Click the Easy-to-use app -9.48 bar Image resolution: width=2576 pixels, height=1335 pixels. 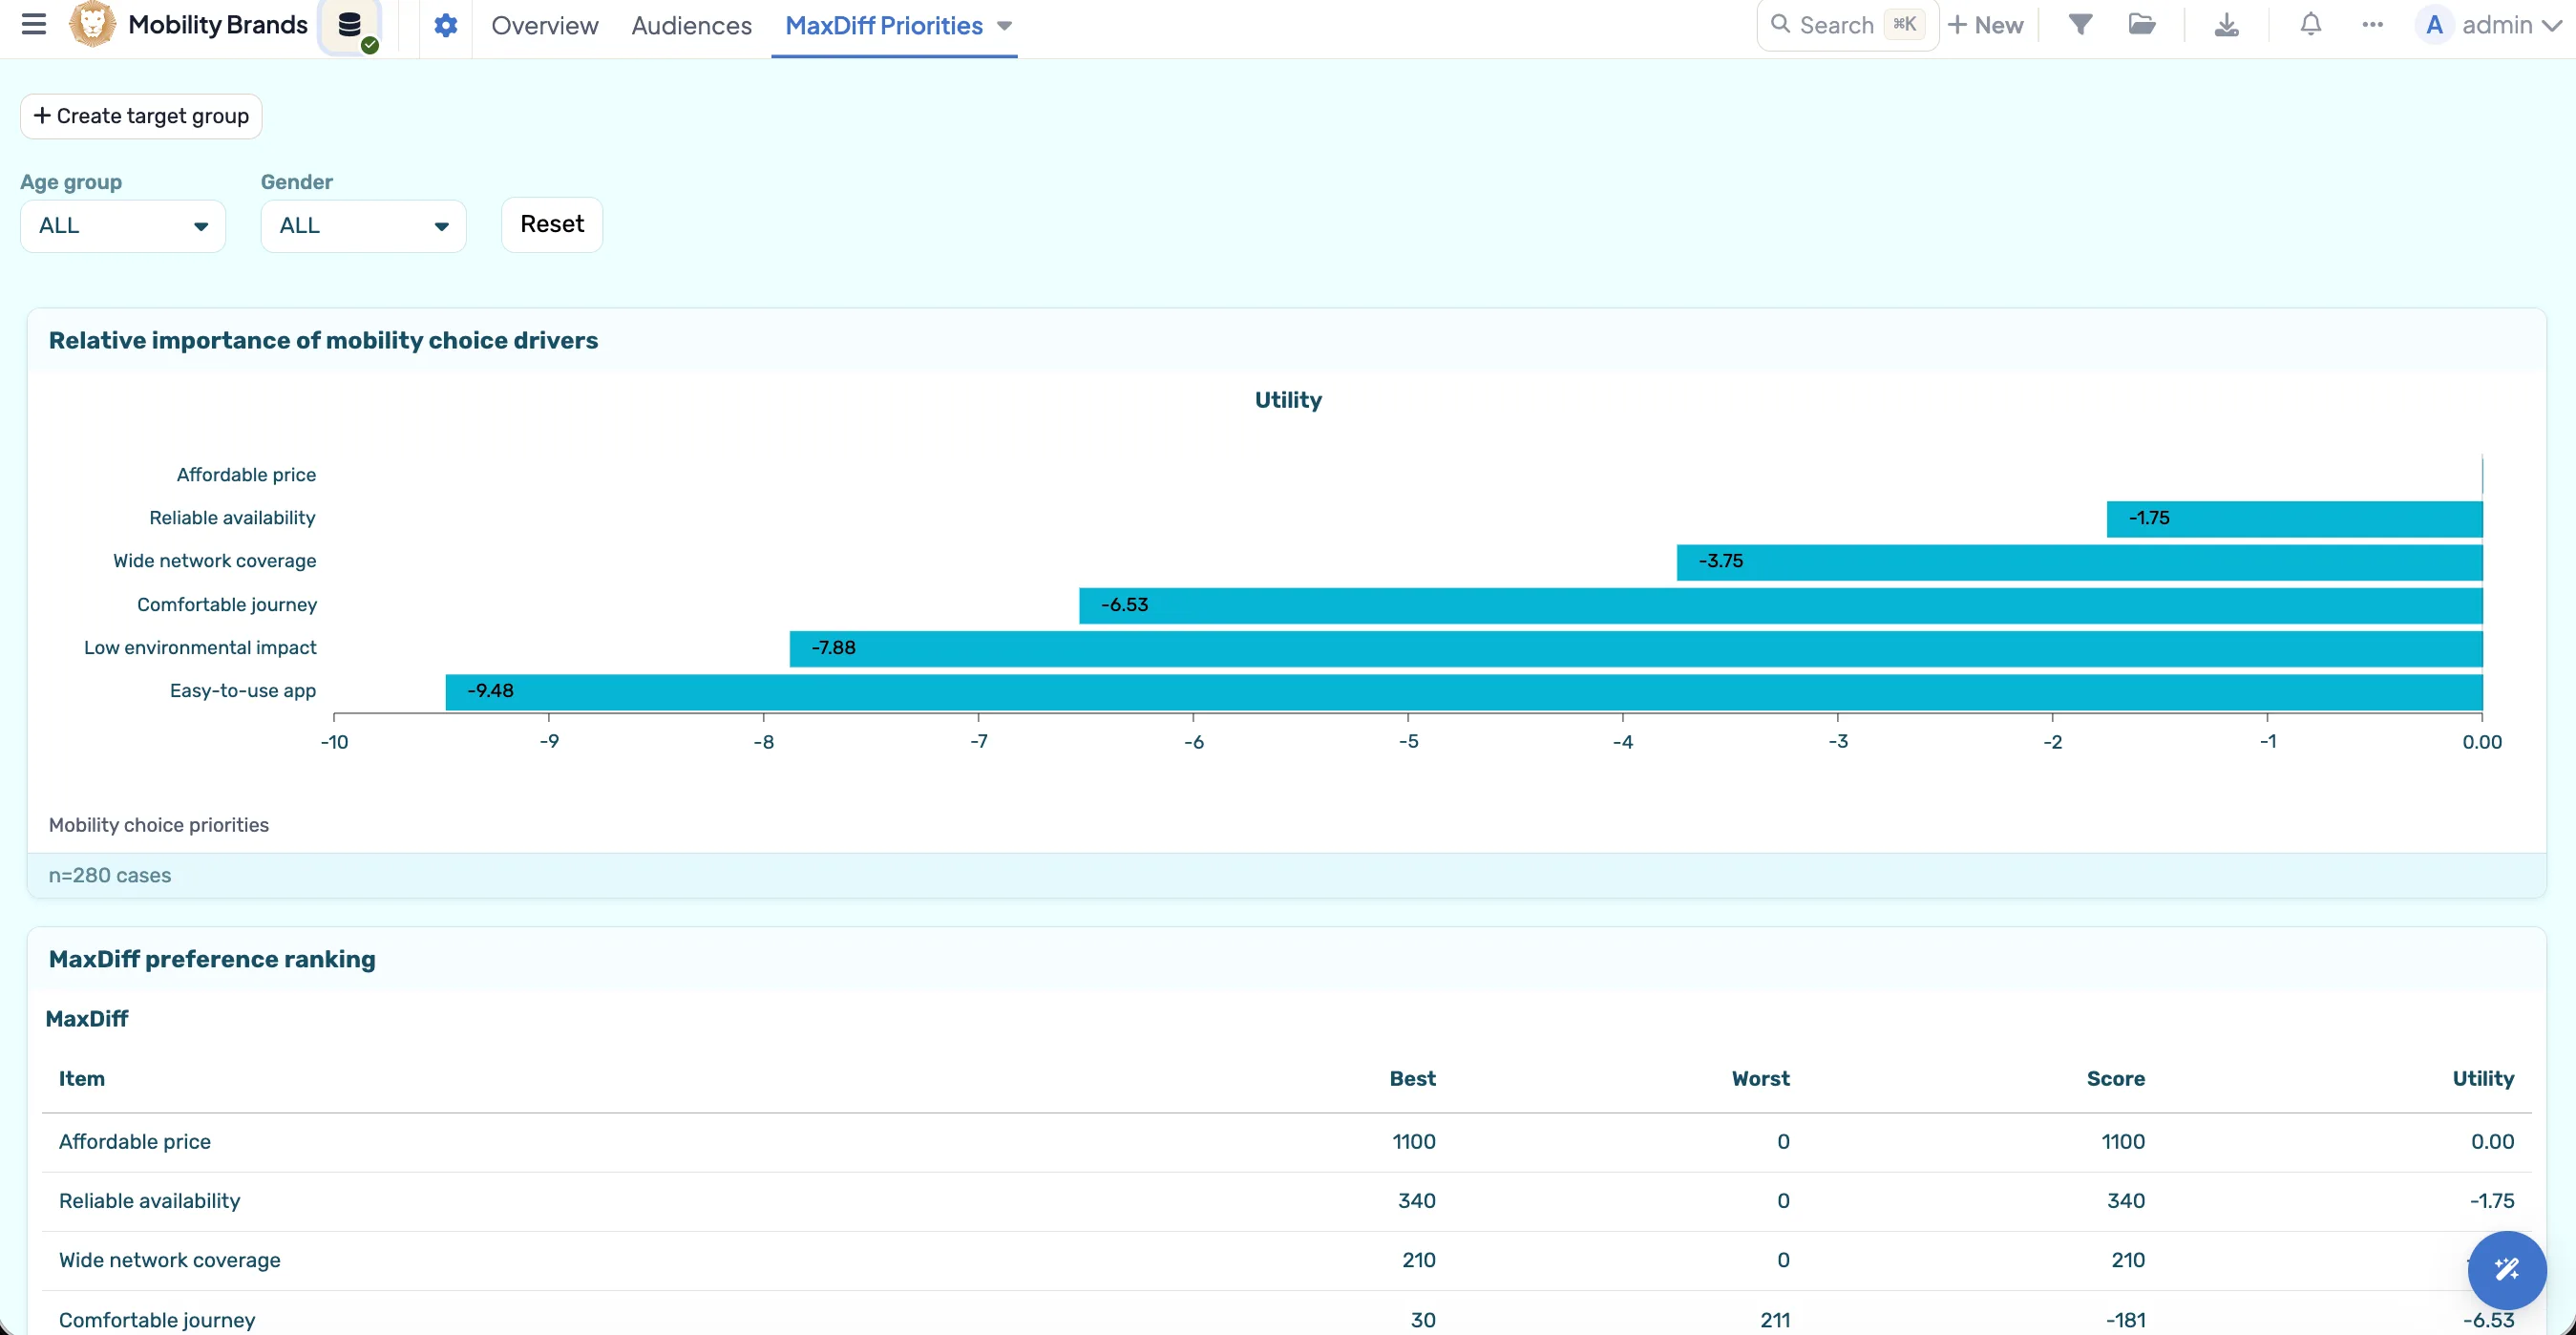pyautogui.click(x=1463, y=692)
